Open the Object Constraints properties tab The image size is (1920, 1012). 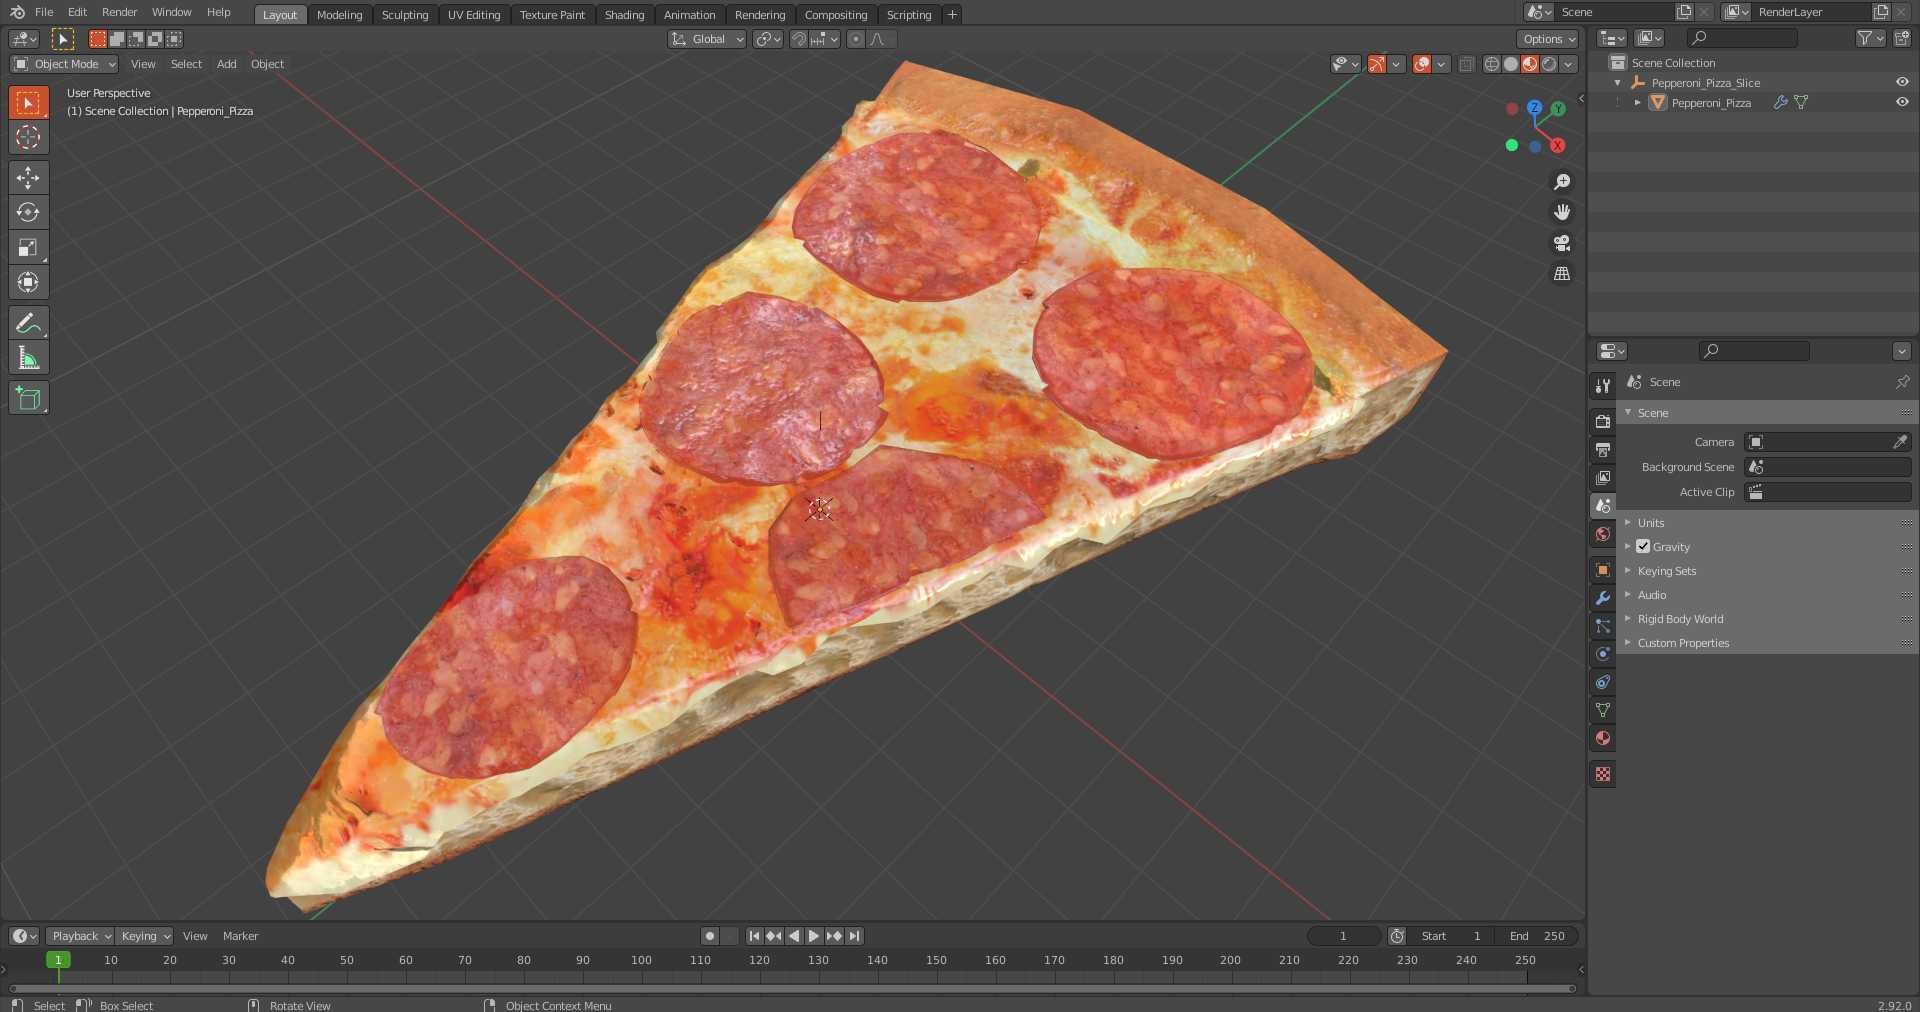coord(1603,682)
